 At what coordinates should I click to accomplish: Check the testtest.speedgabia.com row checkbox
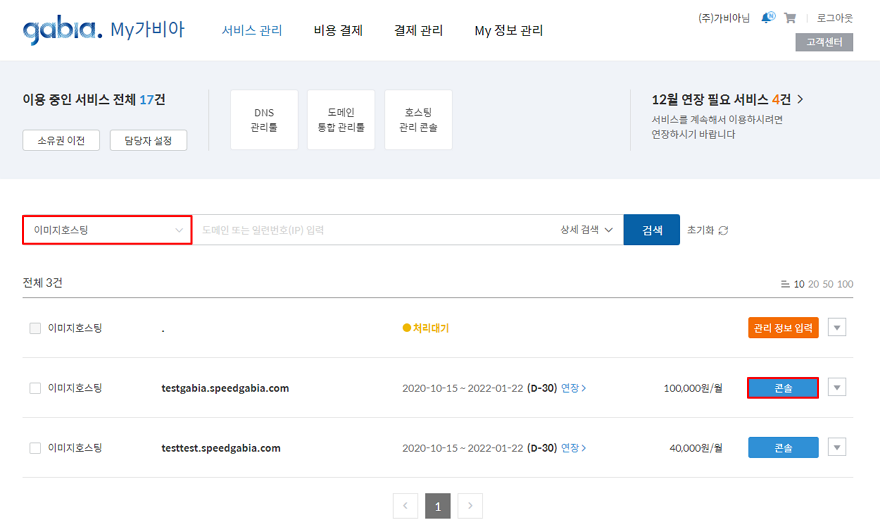35,448
